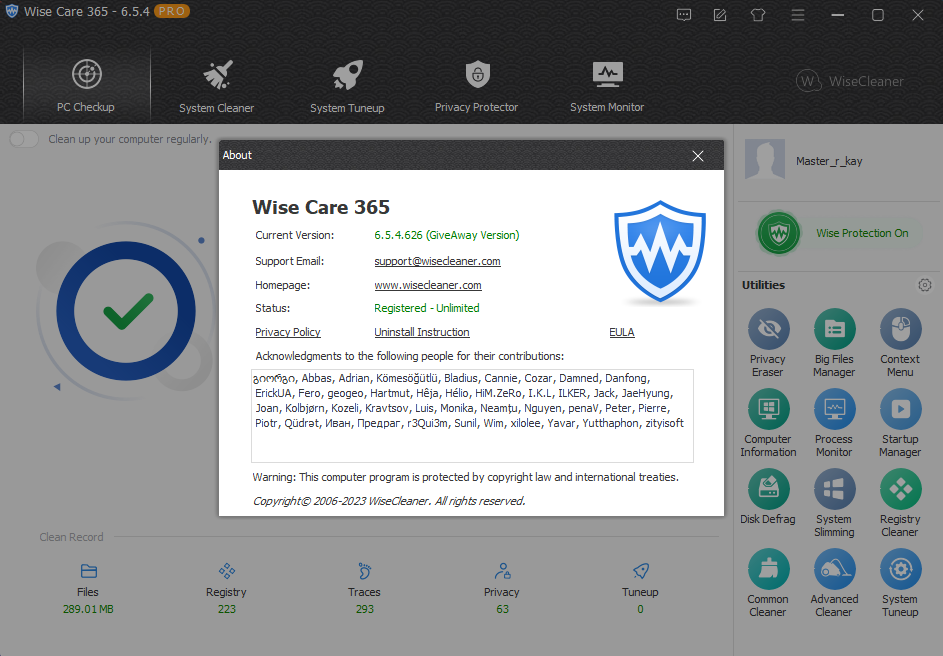Click the Privacy count 63
Viewport: 943px width, 656px height.
pyautogui.click(x=502, y=609)
